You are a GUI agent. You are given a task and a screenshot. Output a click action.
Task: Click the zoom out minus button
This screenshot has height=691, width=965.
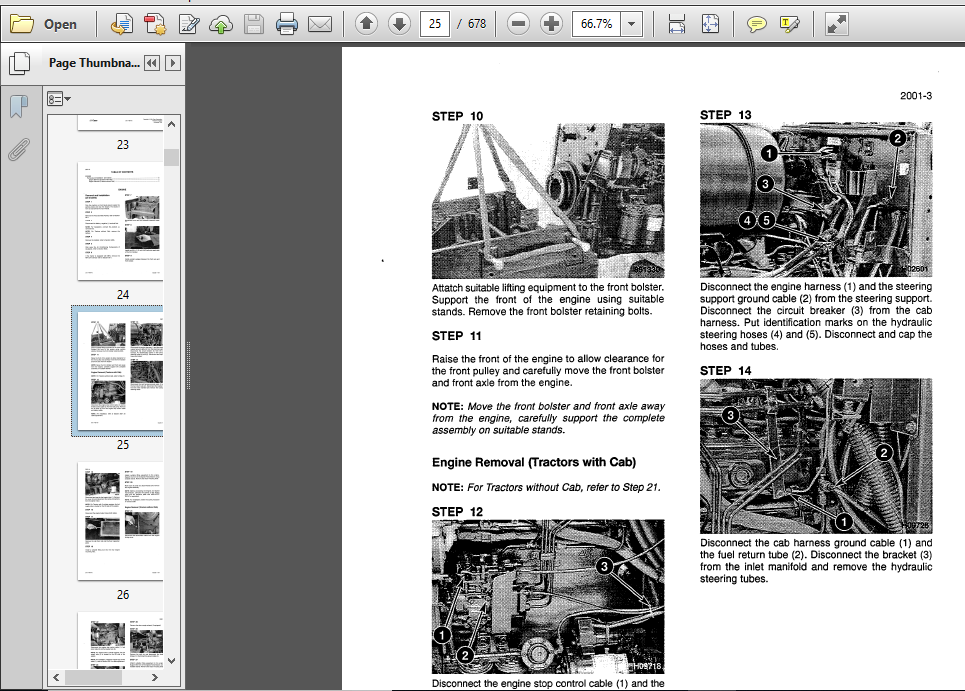click(x=518, y=25)
